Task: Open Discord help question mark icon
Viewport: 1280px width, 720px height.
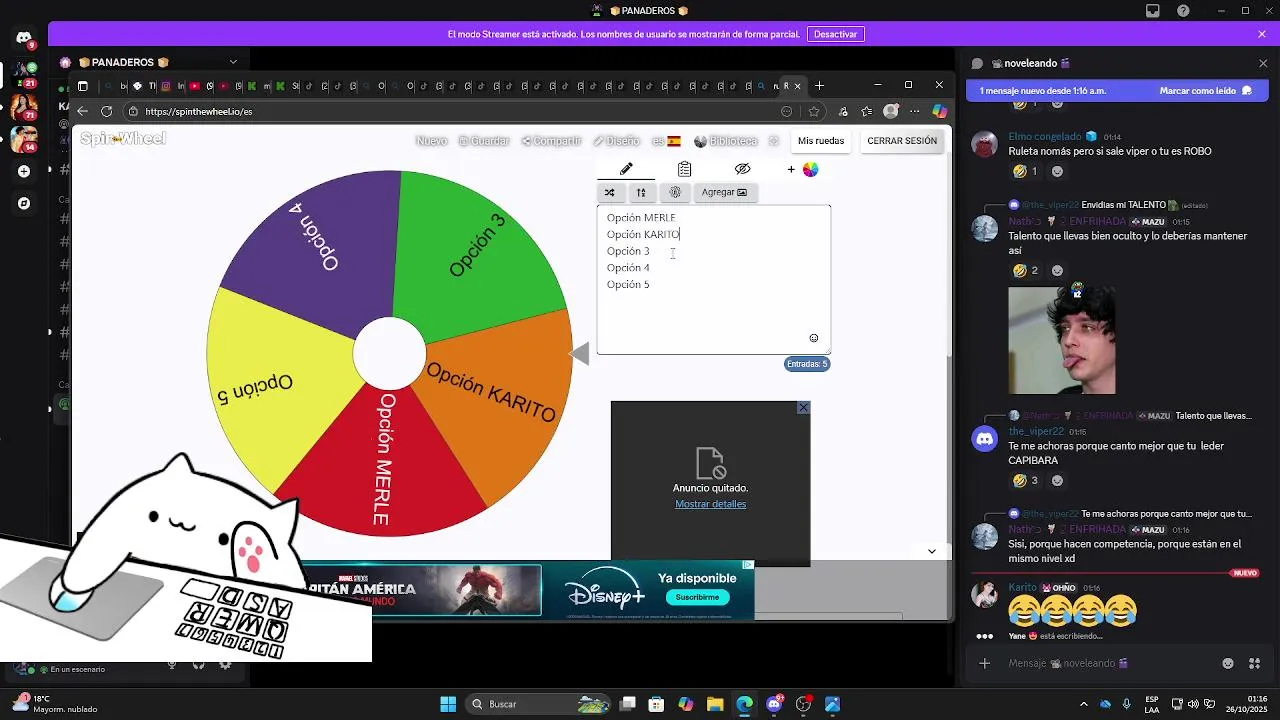Action: (x=1184, y=11)
